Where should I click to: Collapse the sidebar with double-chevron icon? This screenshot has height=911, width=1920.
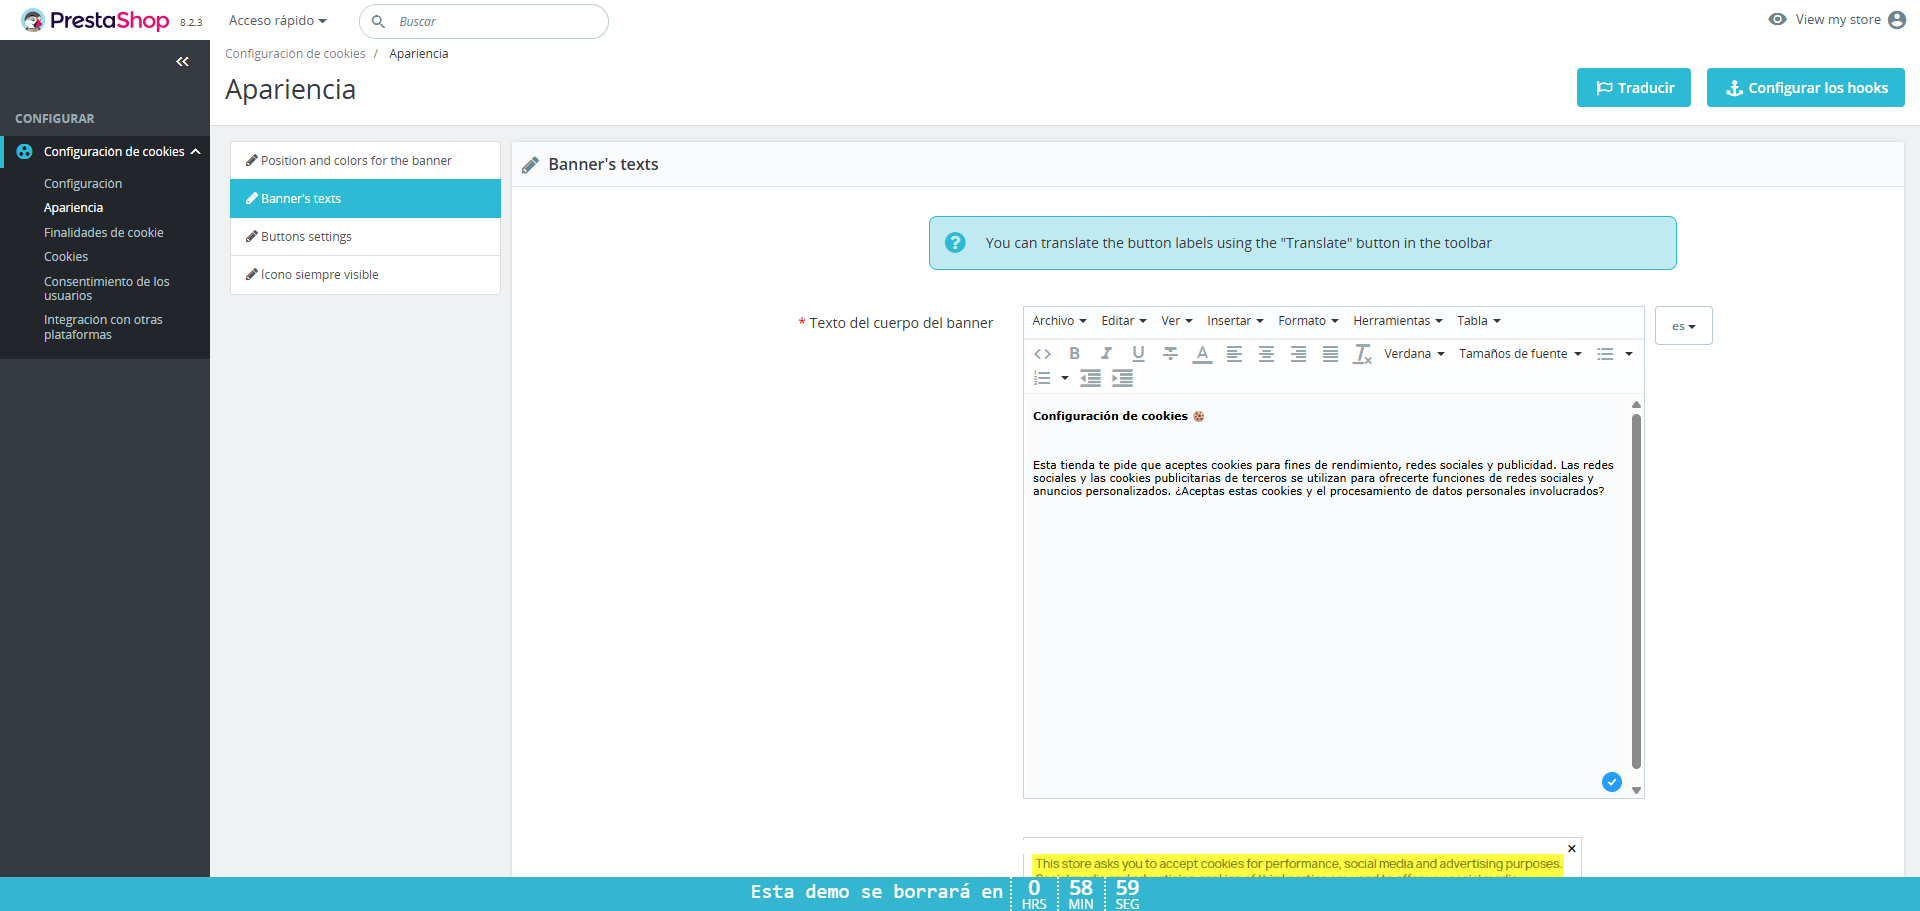pos(182,62)
